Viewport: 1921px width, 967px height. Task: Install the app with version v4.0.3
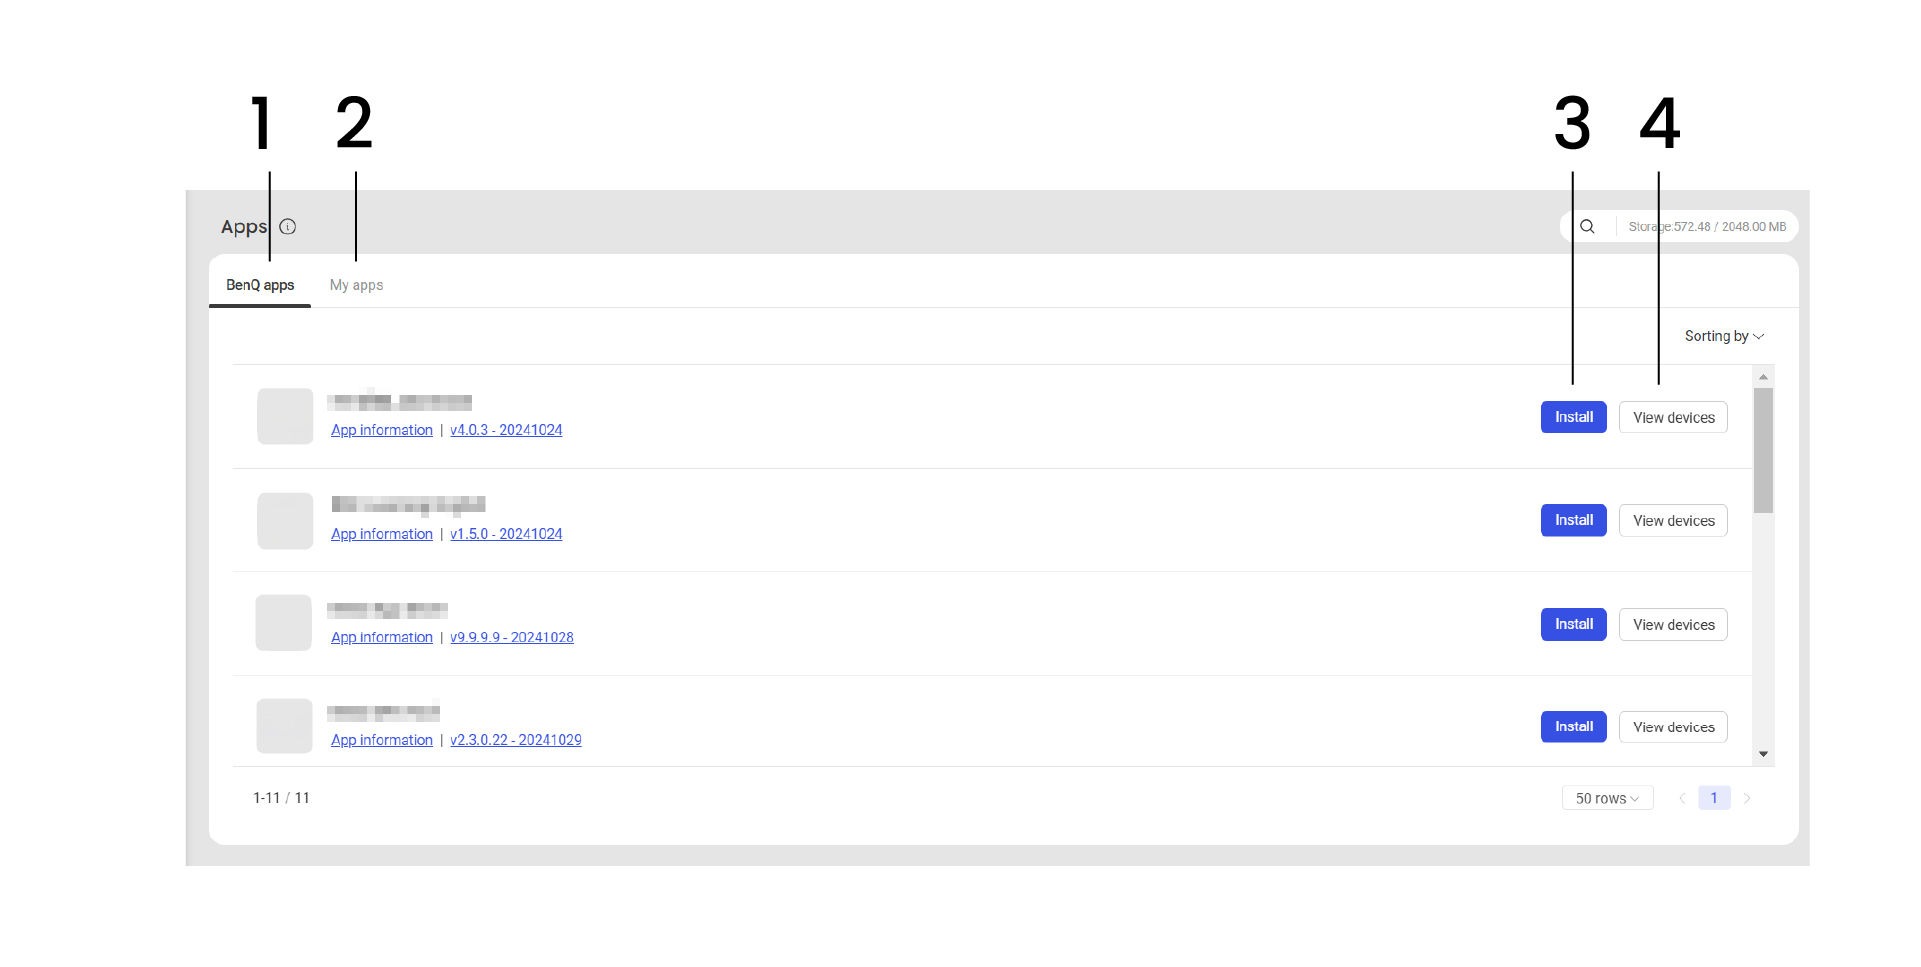(x=1573, y=417)
